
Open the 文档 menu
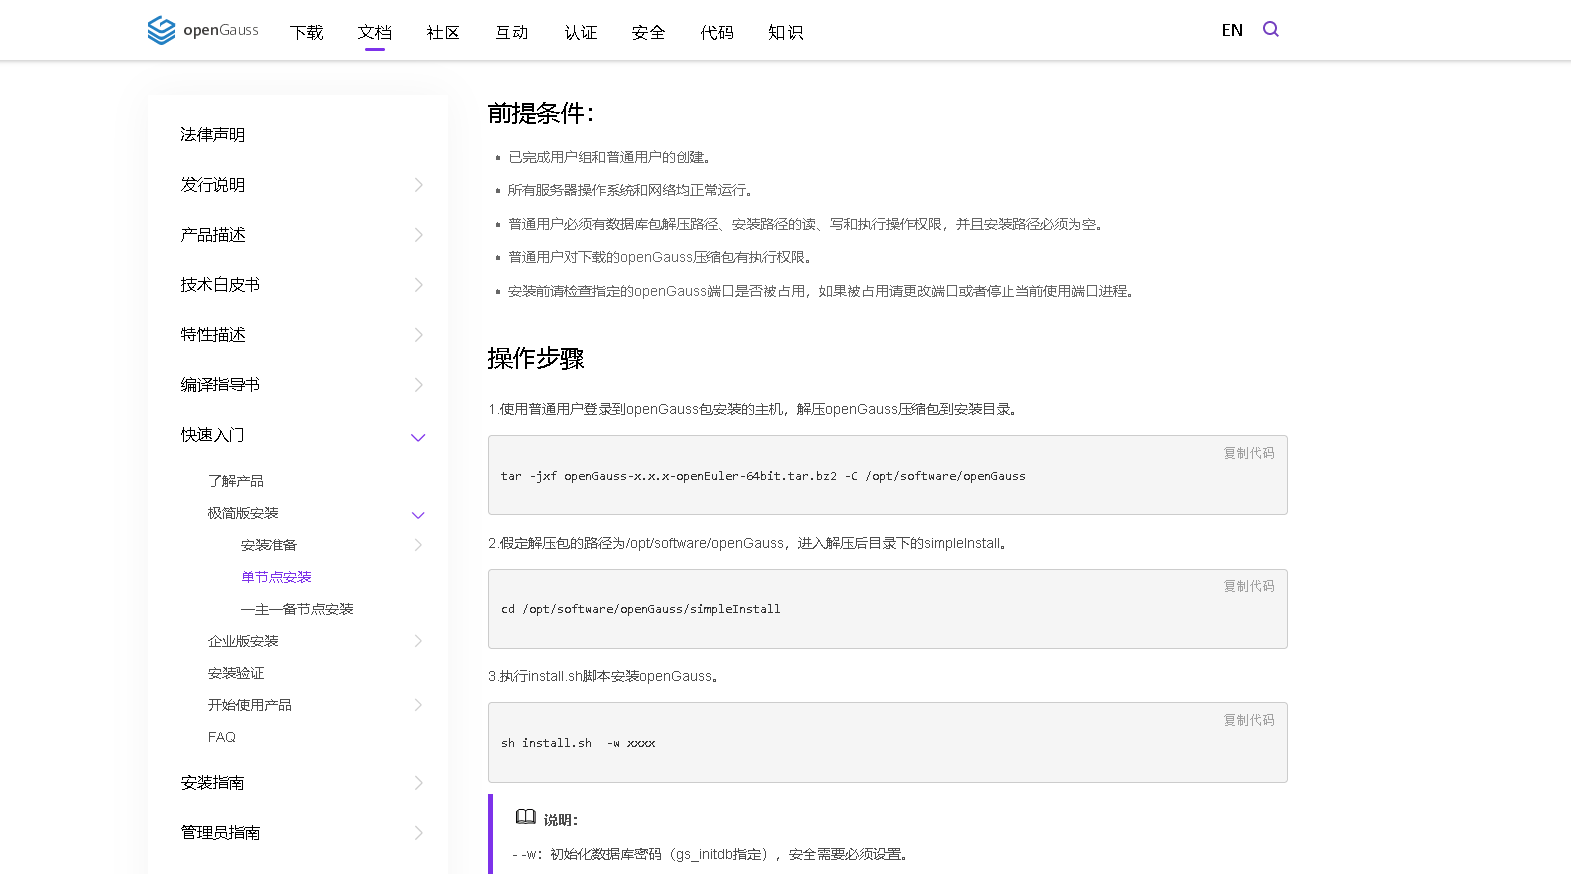[x=375, y=32]
